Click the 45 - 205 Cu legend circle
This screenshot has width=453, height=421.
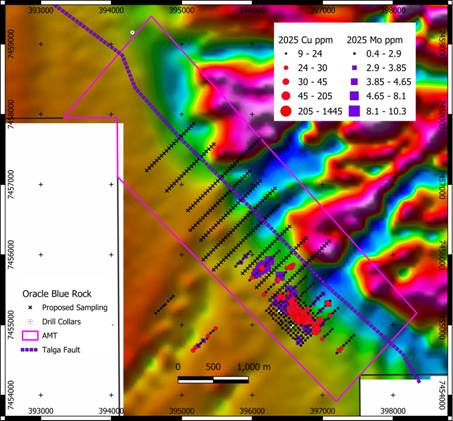[286, 96]
